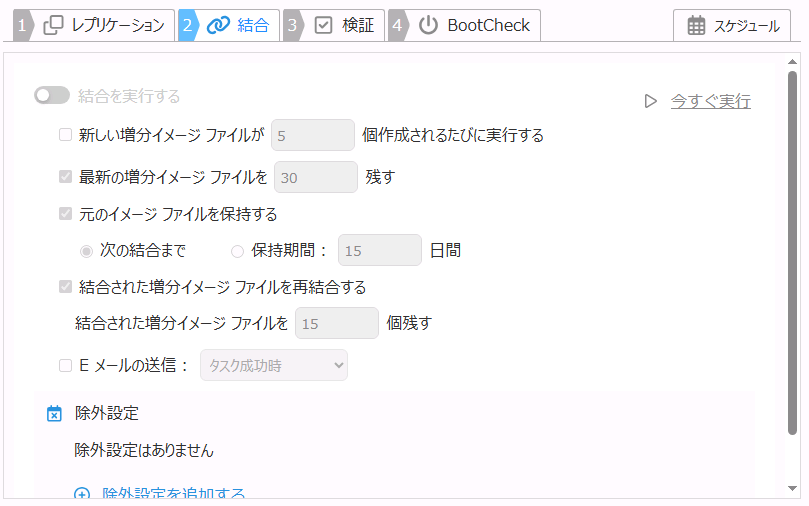The width and height of the screenshot is (809, 506).
Task: Click the scrollbar down arrow
Action: [793, 488]
